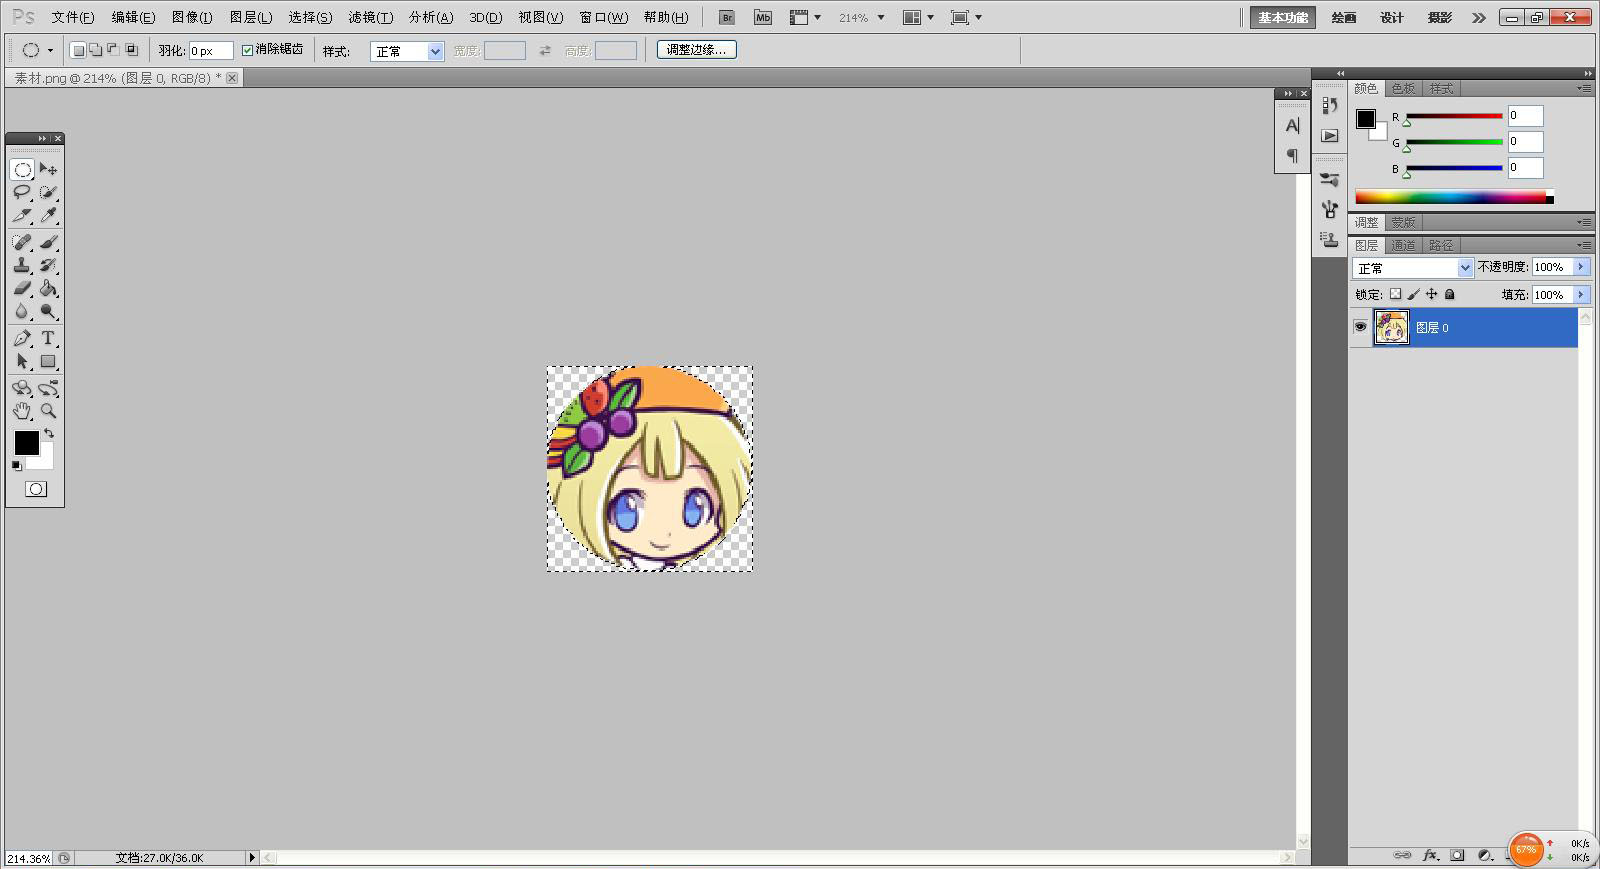This screenshot has width=1600, height=869.
Task: Switch to the 通道 channels tab
Action: (1403, 245)
